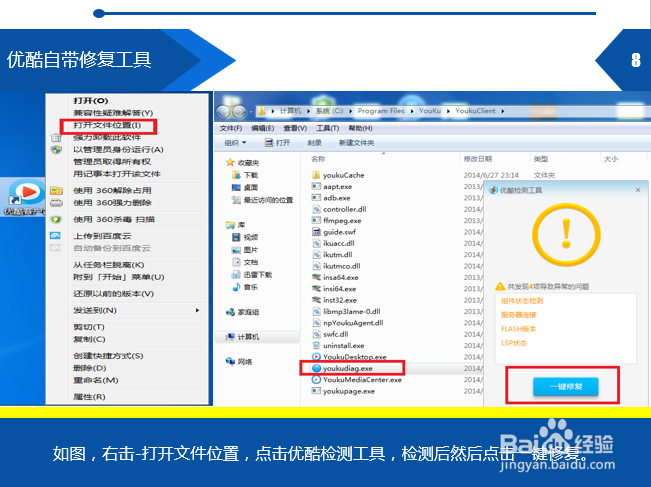Select the guide.swf file icon
This screenshot has height=487, width=651.
coord(316,232)
